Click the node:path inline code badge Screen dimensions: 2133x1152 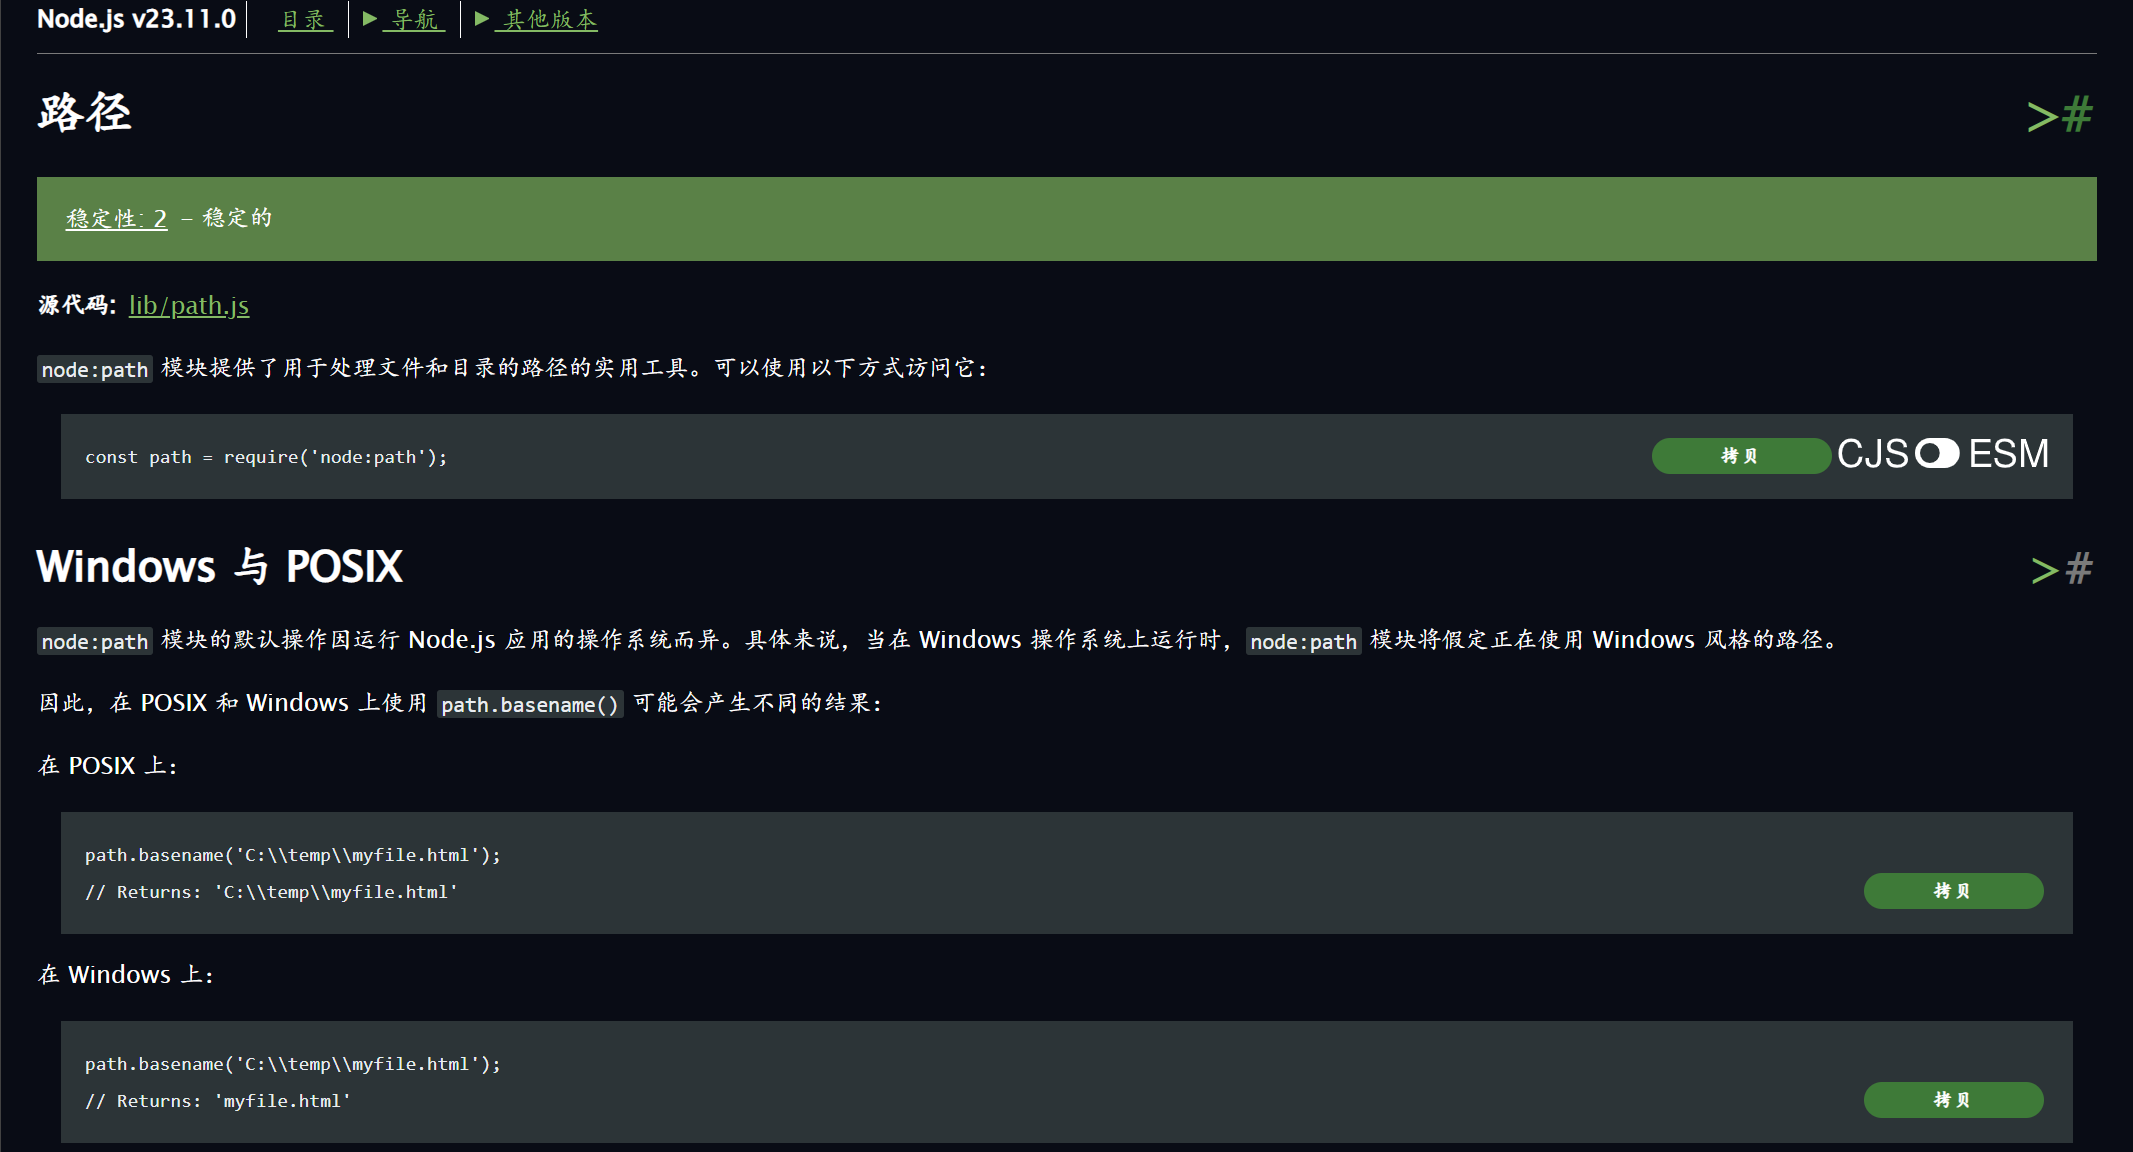pyautogui.click(x=94, y=369)
